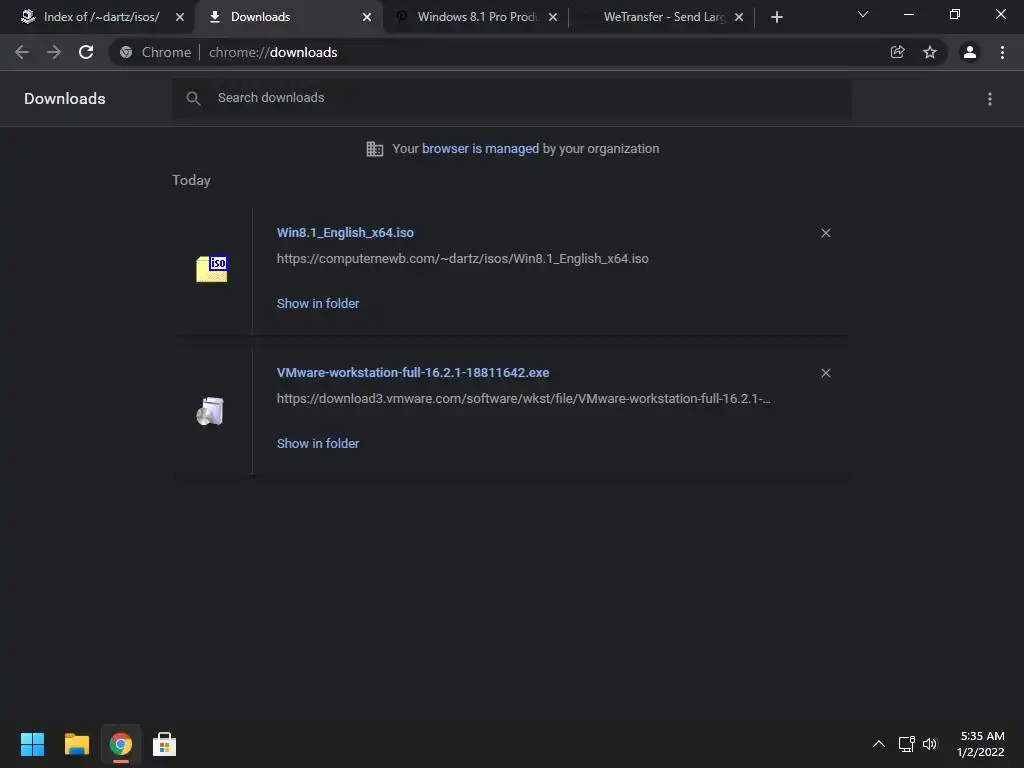
Task: Open the Chrome three-dot menu in the toolbar
Action: [x=1002, y=52]
